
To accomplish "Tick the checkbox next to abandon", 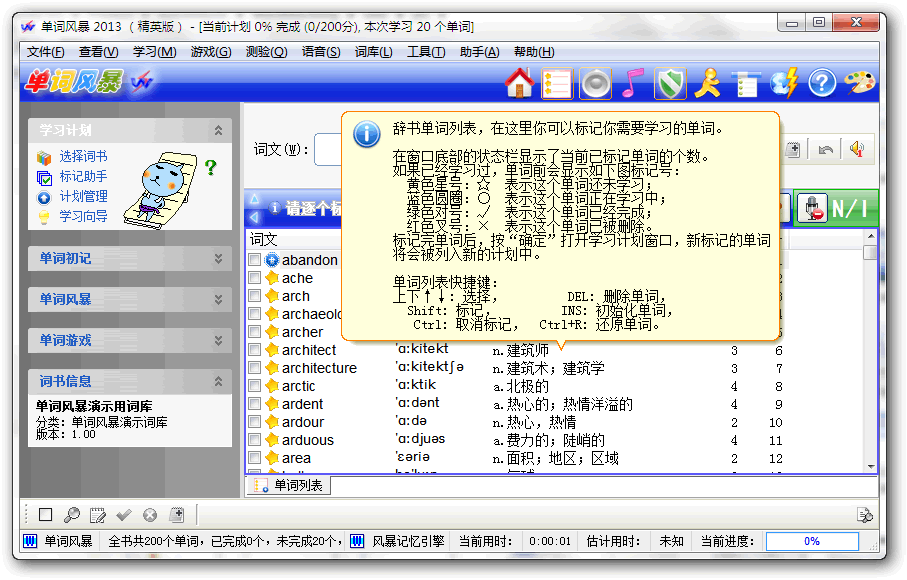I will [x=255, y=260].
